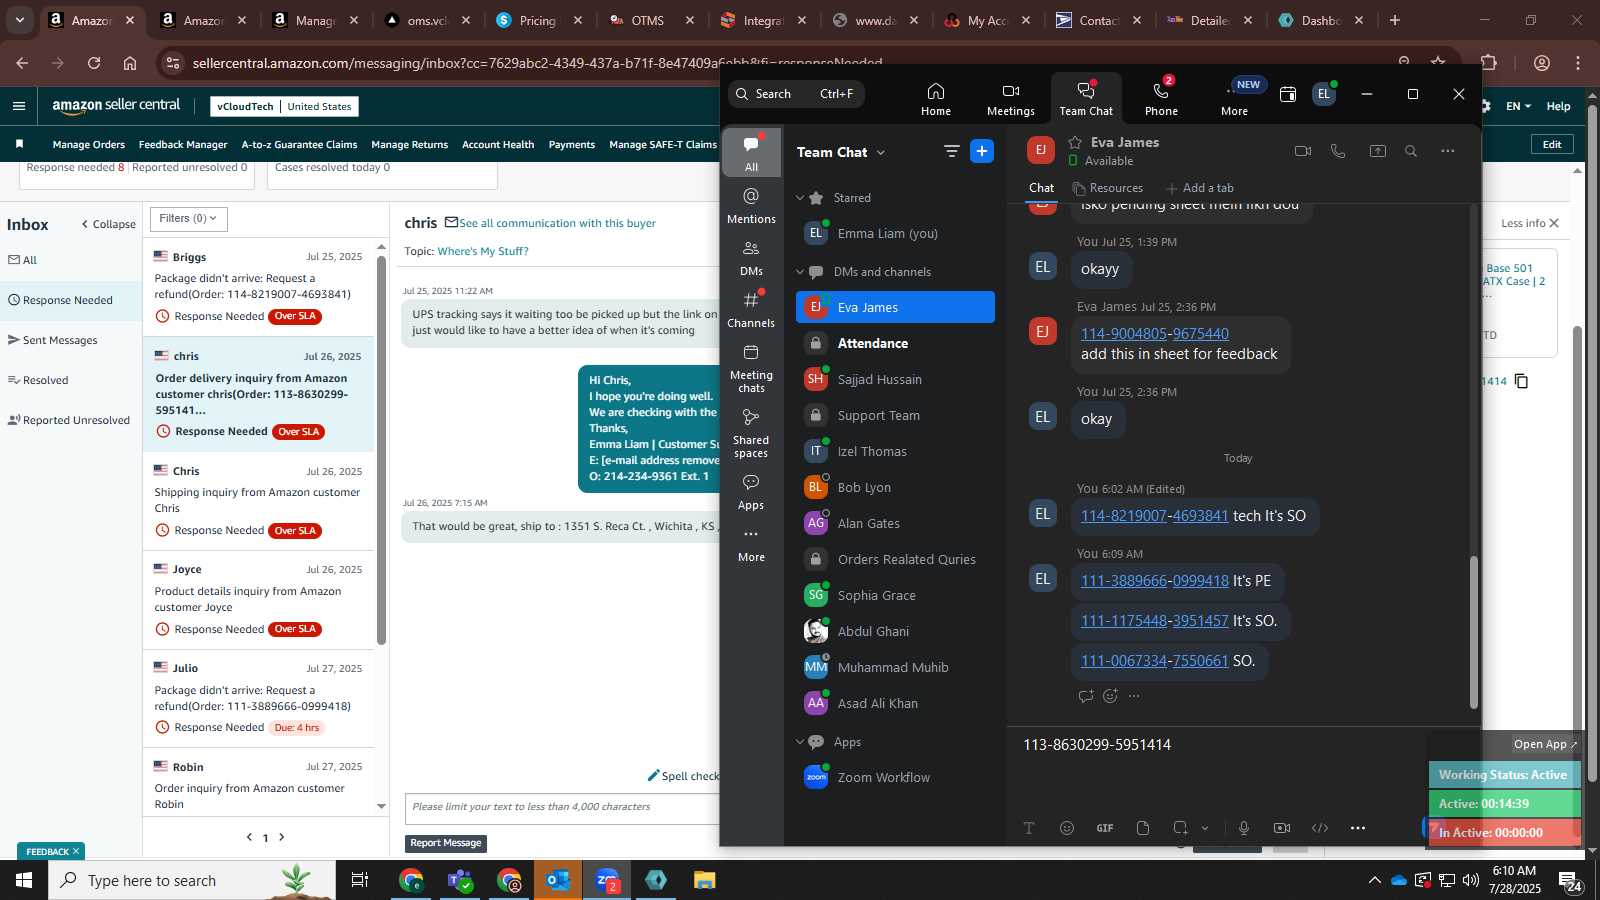Image resolution: width=1600 pixels, height=900 pixels.
Task: Click Edit button in Seller Central
Action: click(x=1552, y=144)
